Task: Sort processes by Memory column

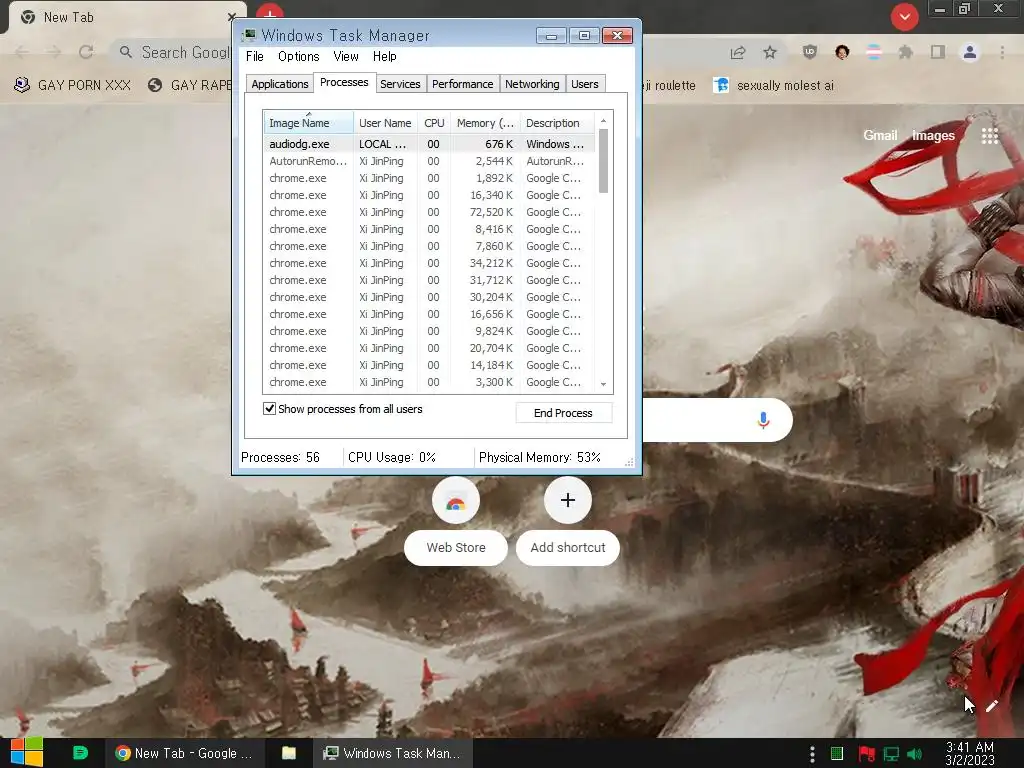Action: click(x=485, y=123)
